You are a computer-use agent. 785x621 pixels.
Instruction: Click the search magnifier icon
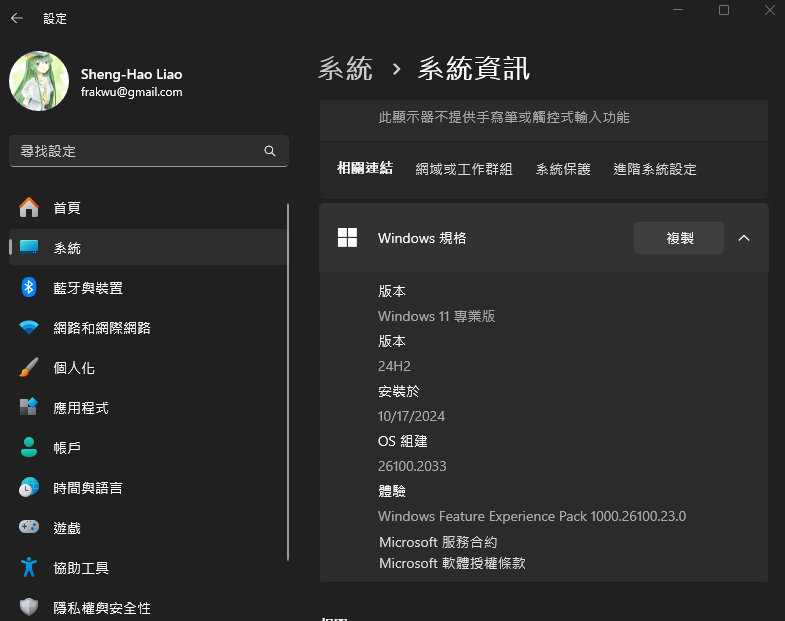270,151
